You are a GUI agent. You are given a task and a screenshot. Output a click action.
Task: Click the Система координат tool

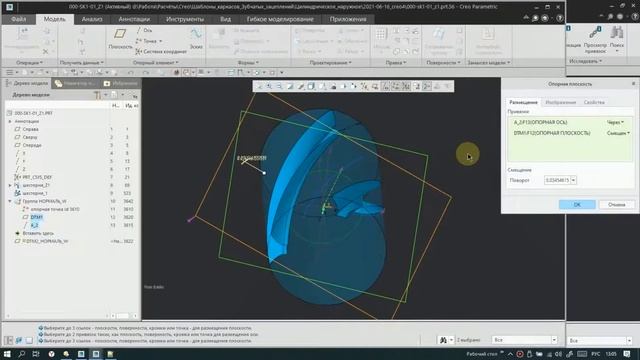(161, 51)
